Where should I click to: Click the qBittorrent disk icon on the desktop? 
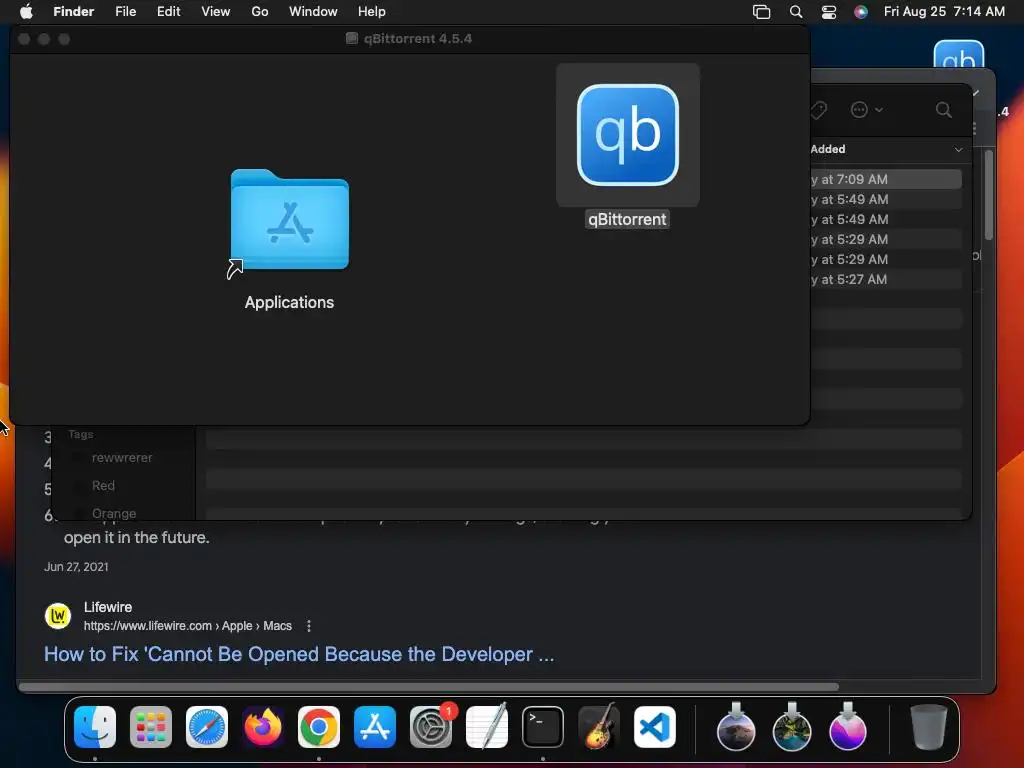[958, 55]
